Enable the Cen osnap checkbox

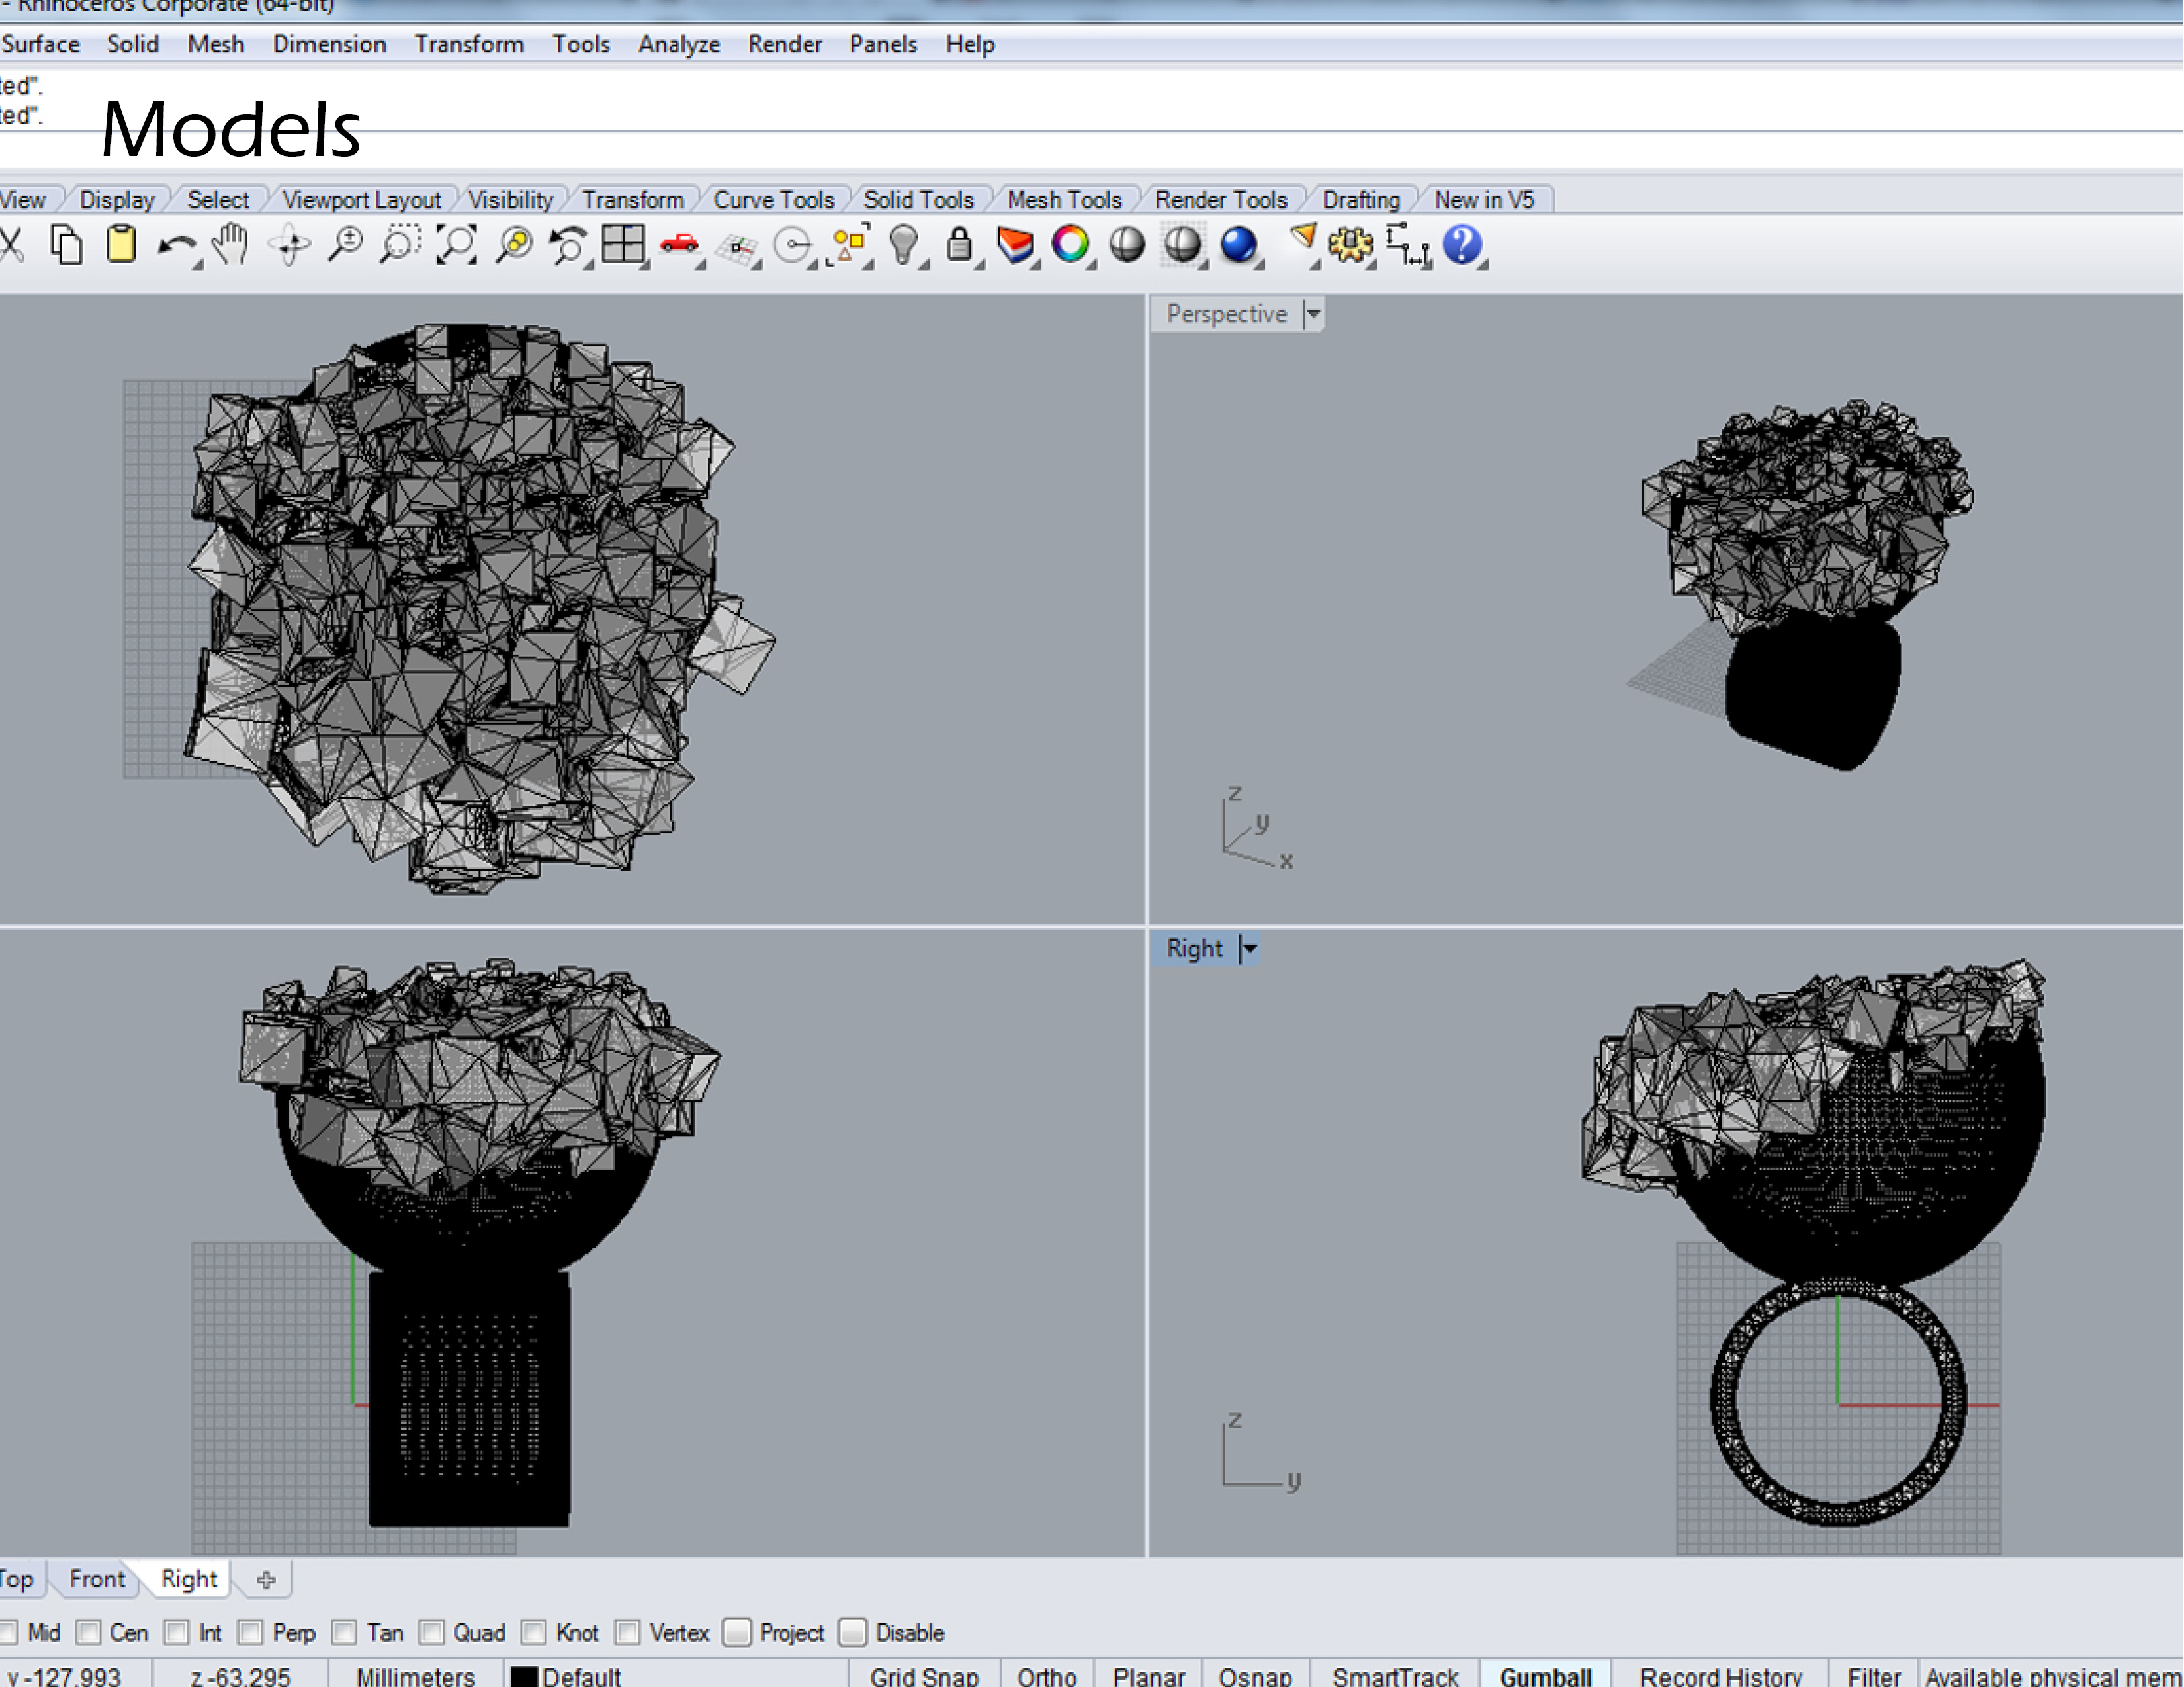(89, 1633)
